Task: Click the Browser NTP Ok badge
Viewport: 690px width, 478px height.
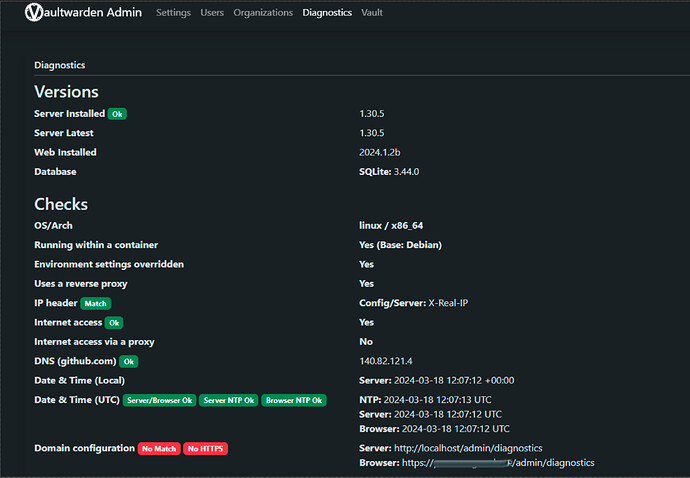Action: [294, 400]
